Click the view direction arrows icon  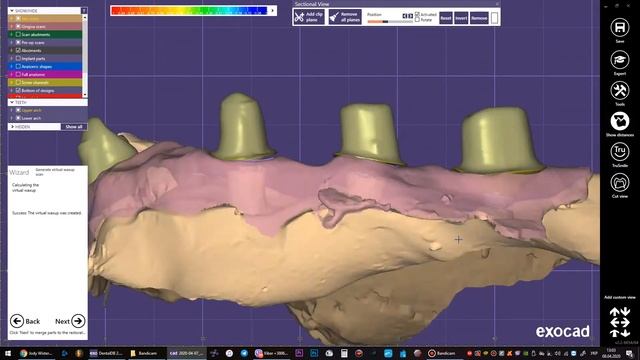point(620,322)
